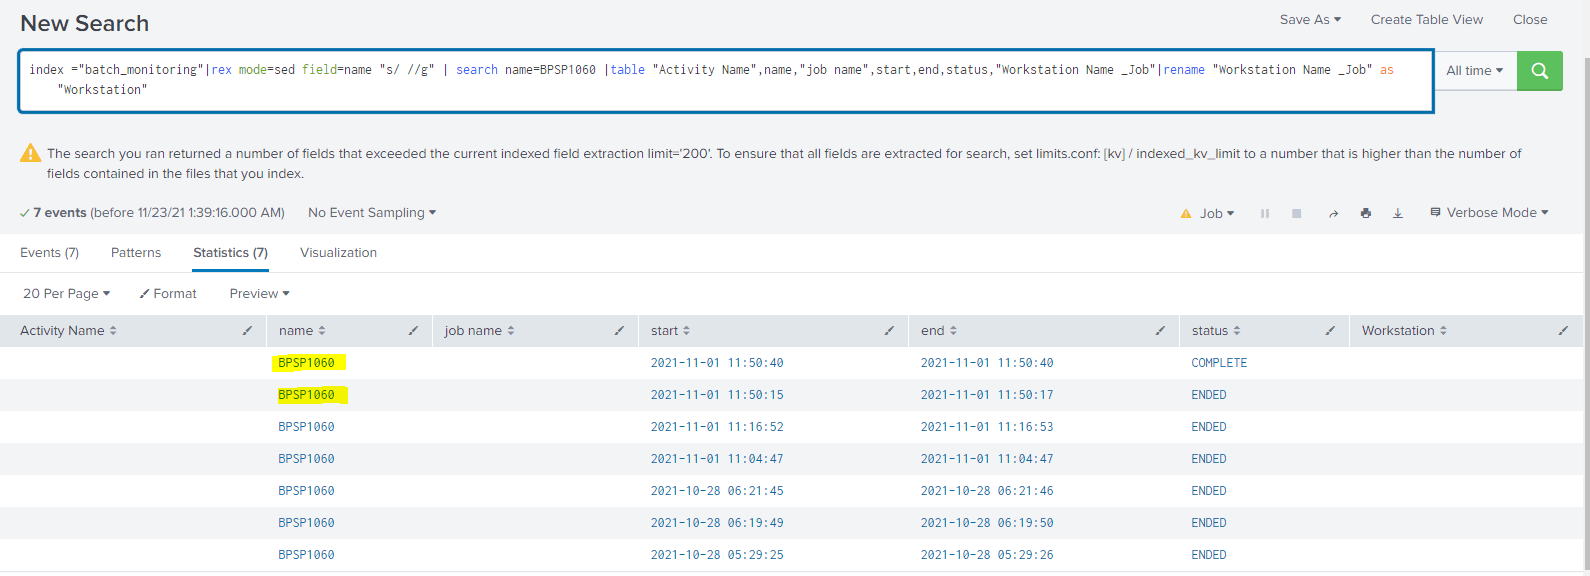
Task: Sort by the name column
Action: click(x=302, y=331)
